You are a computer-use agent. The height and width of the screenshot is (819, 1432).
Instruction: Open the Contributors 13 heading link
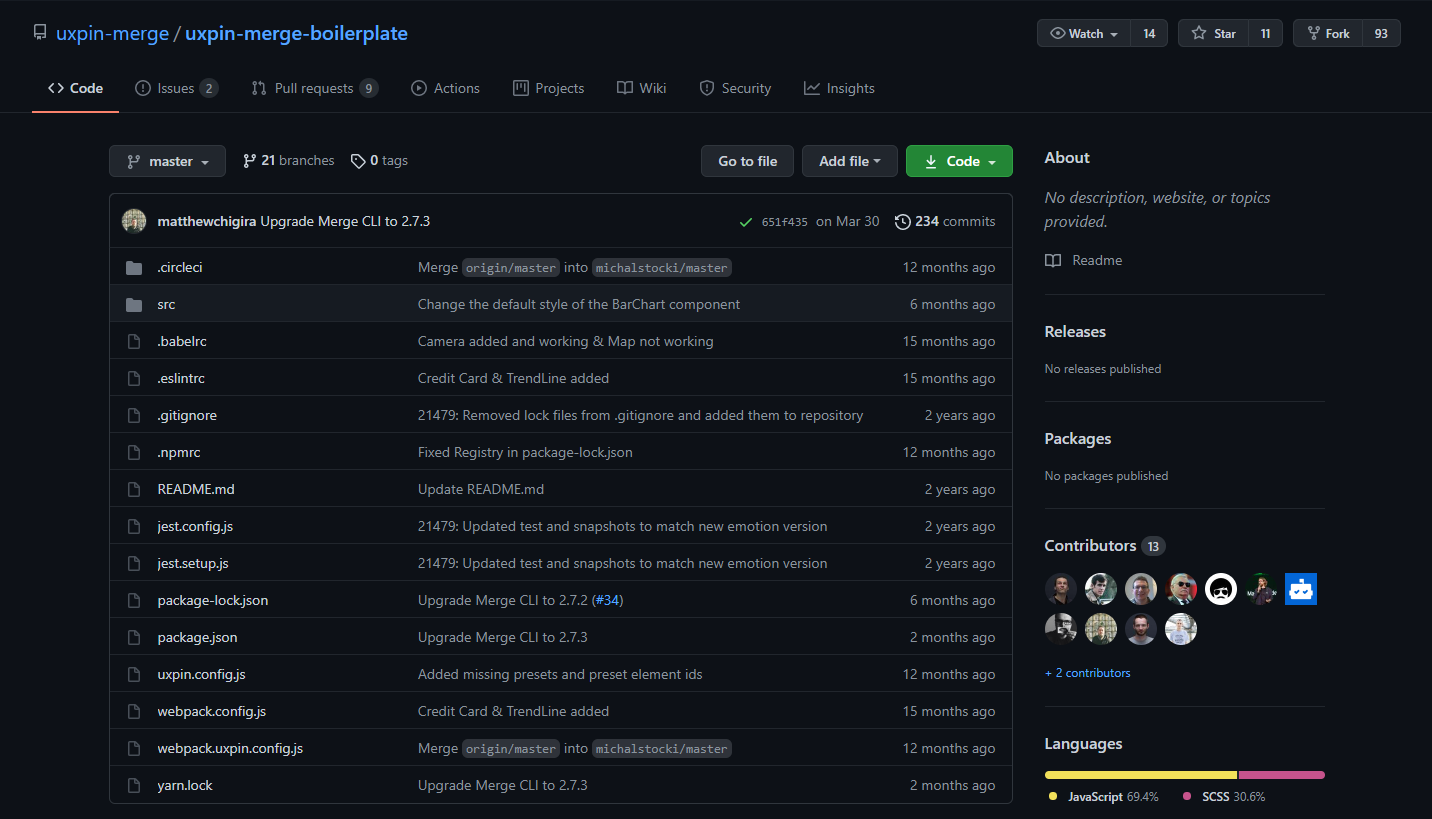click(1105, 545)
